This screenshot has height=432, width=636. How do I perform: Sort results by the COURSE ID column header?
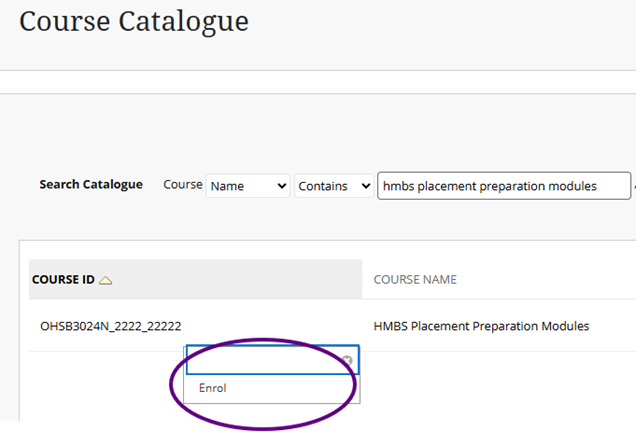pyautogui.click(x=63, y=279)
